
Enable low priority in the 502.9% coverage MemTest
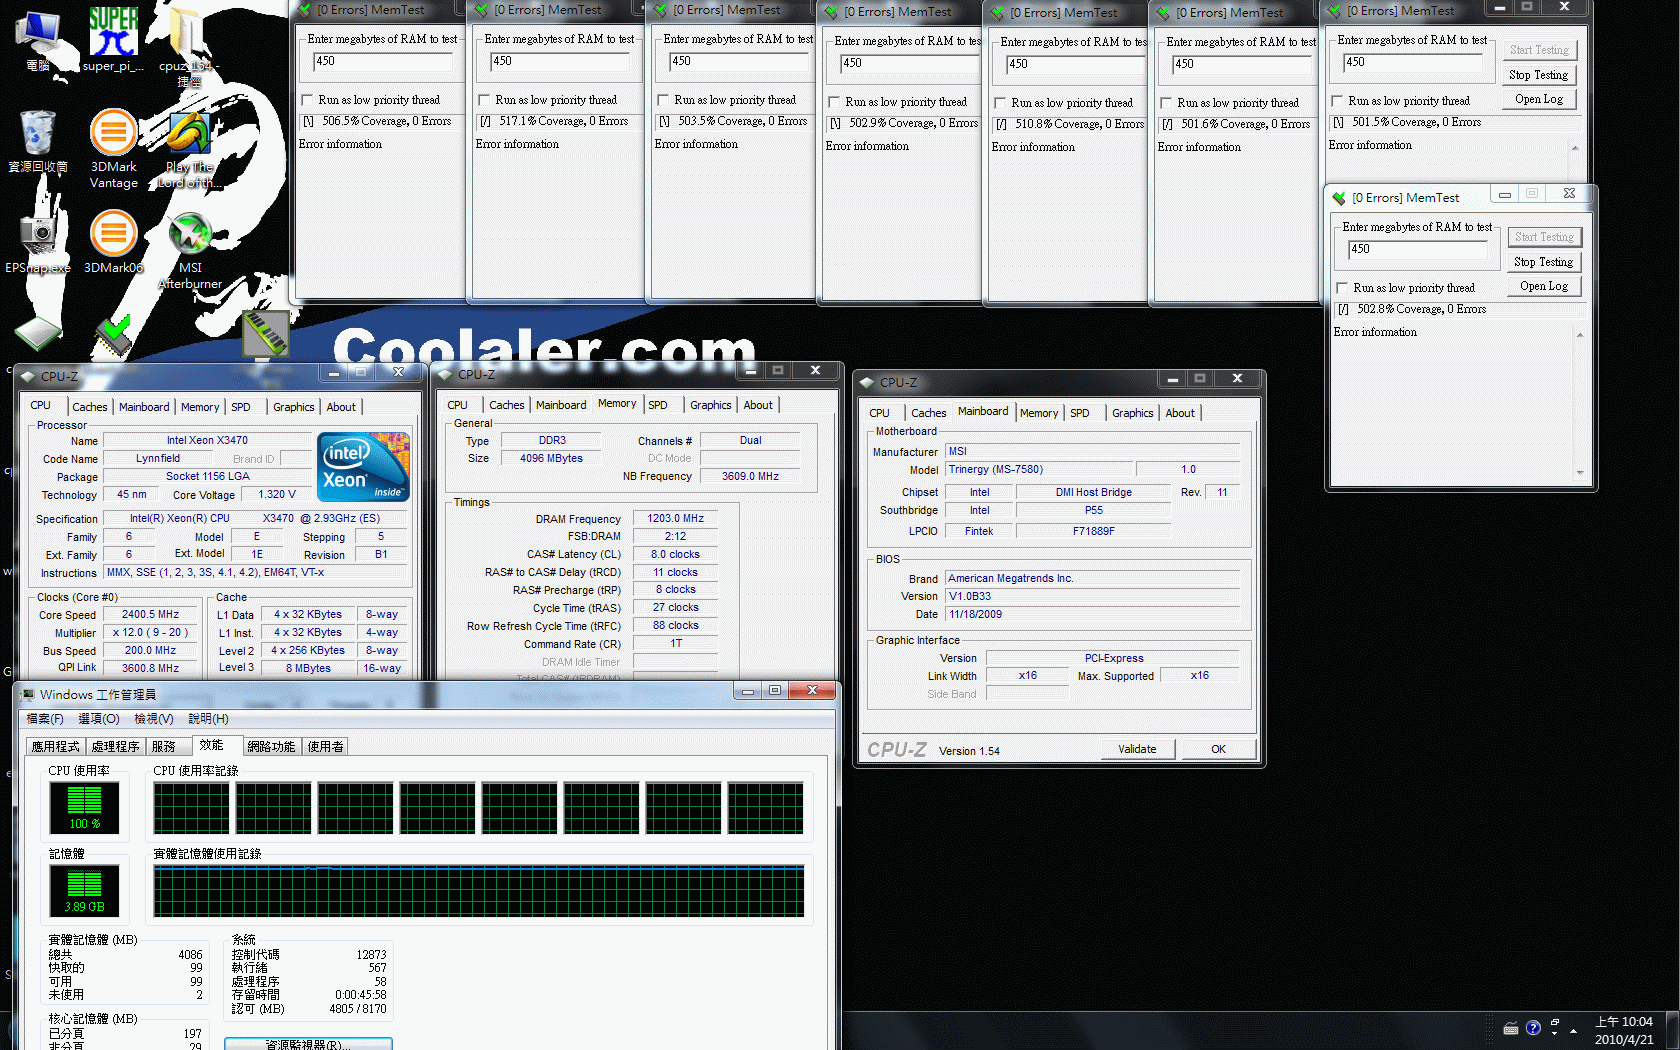834,102
